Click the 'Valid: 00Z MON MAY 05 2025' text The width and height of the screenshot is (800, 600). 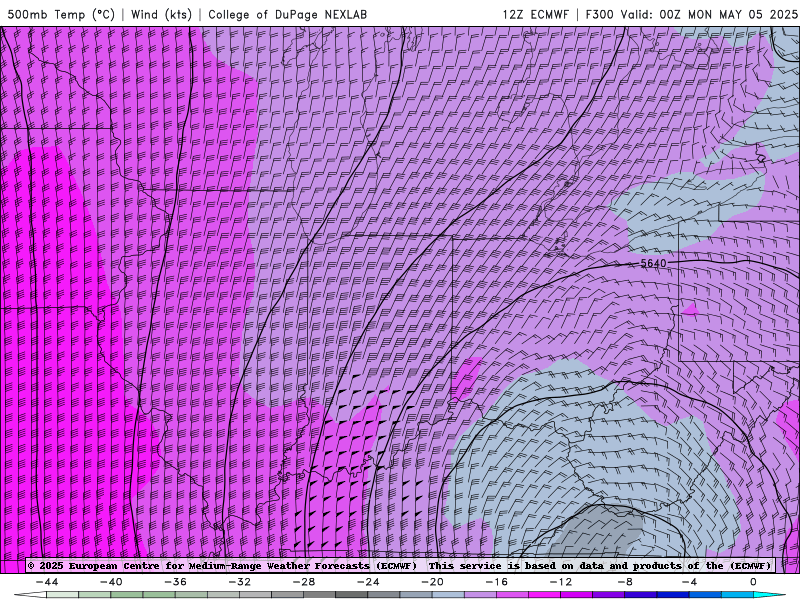709,14
